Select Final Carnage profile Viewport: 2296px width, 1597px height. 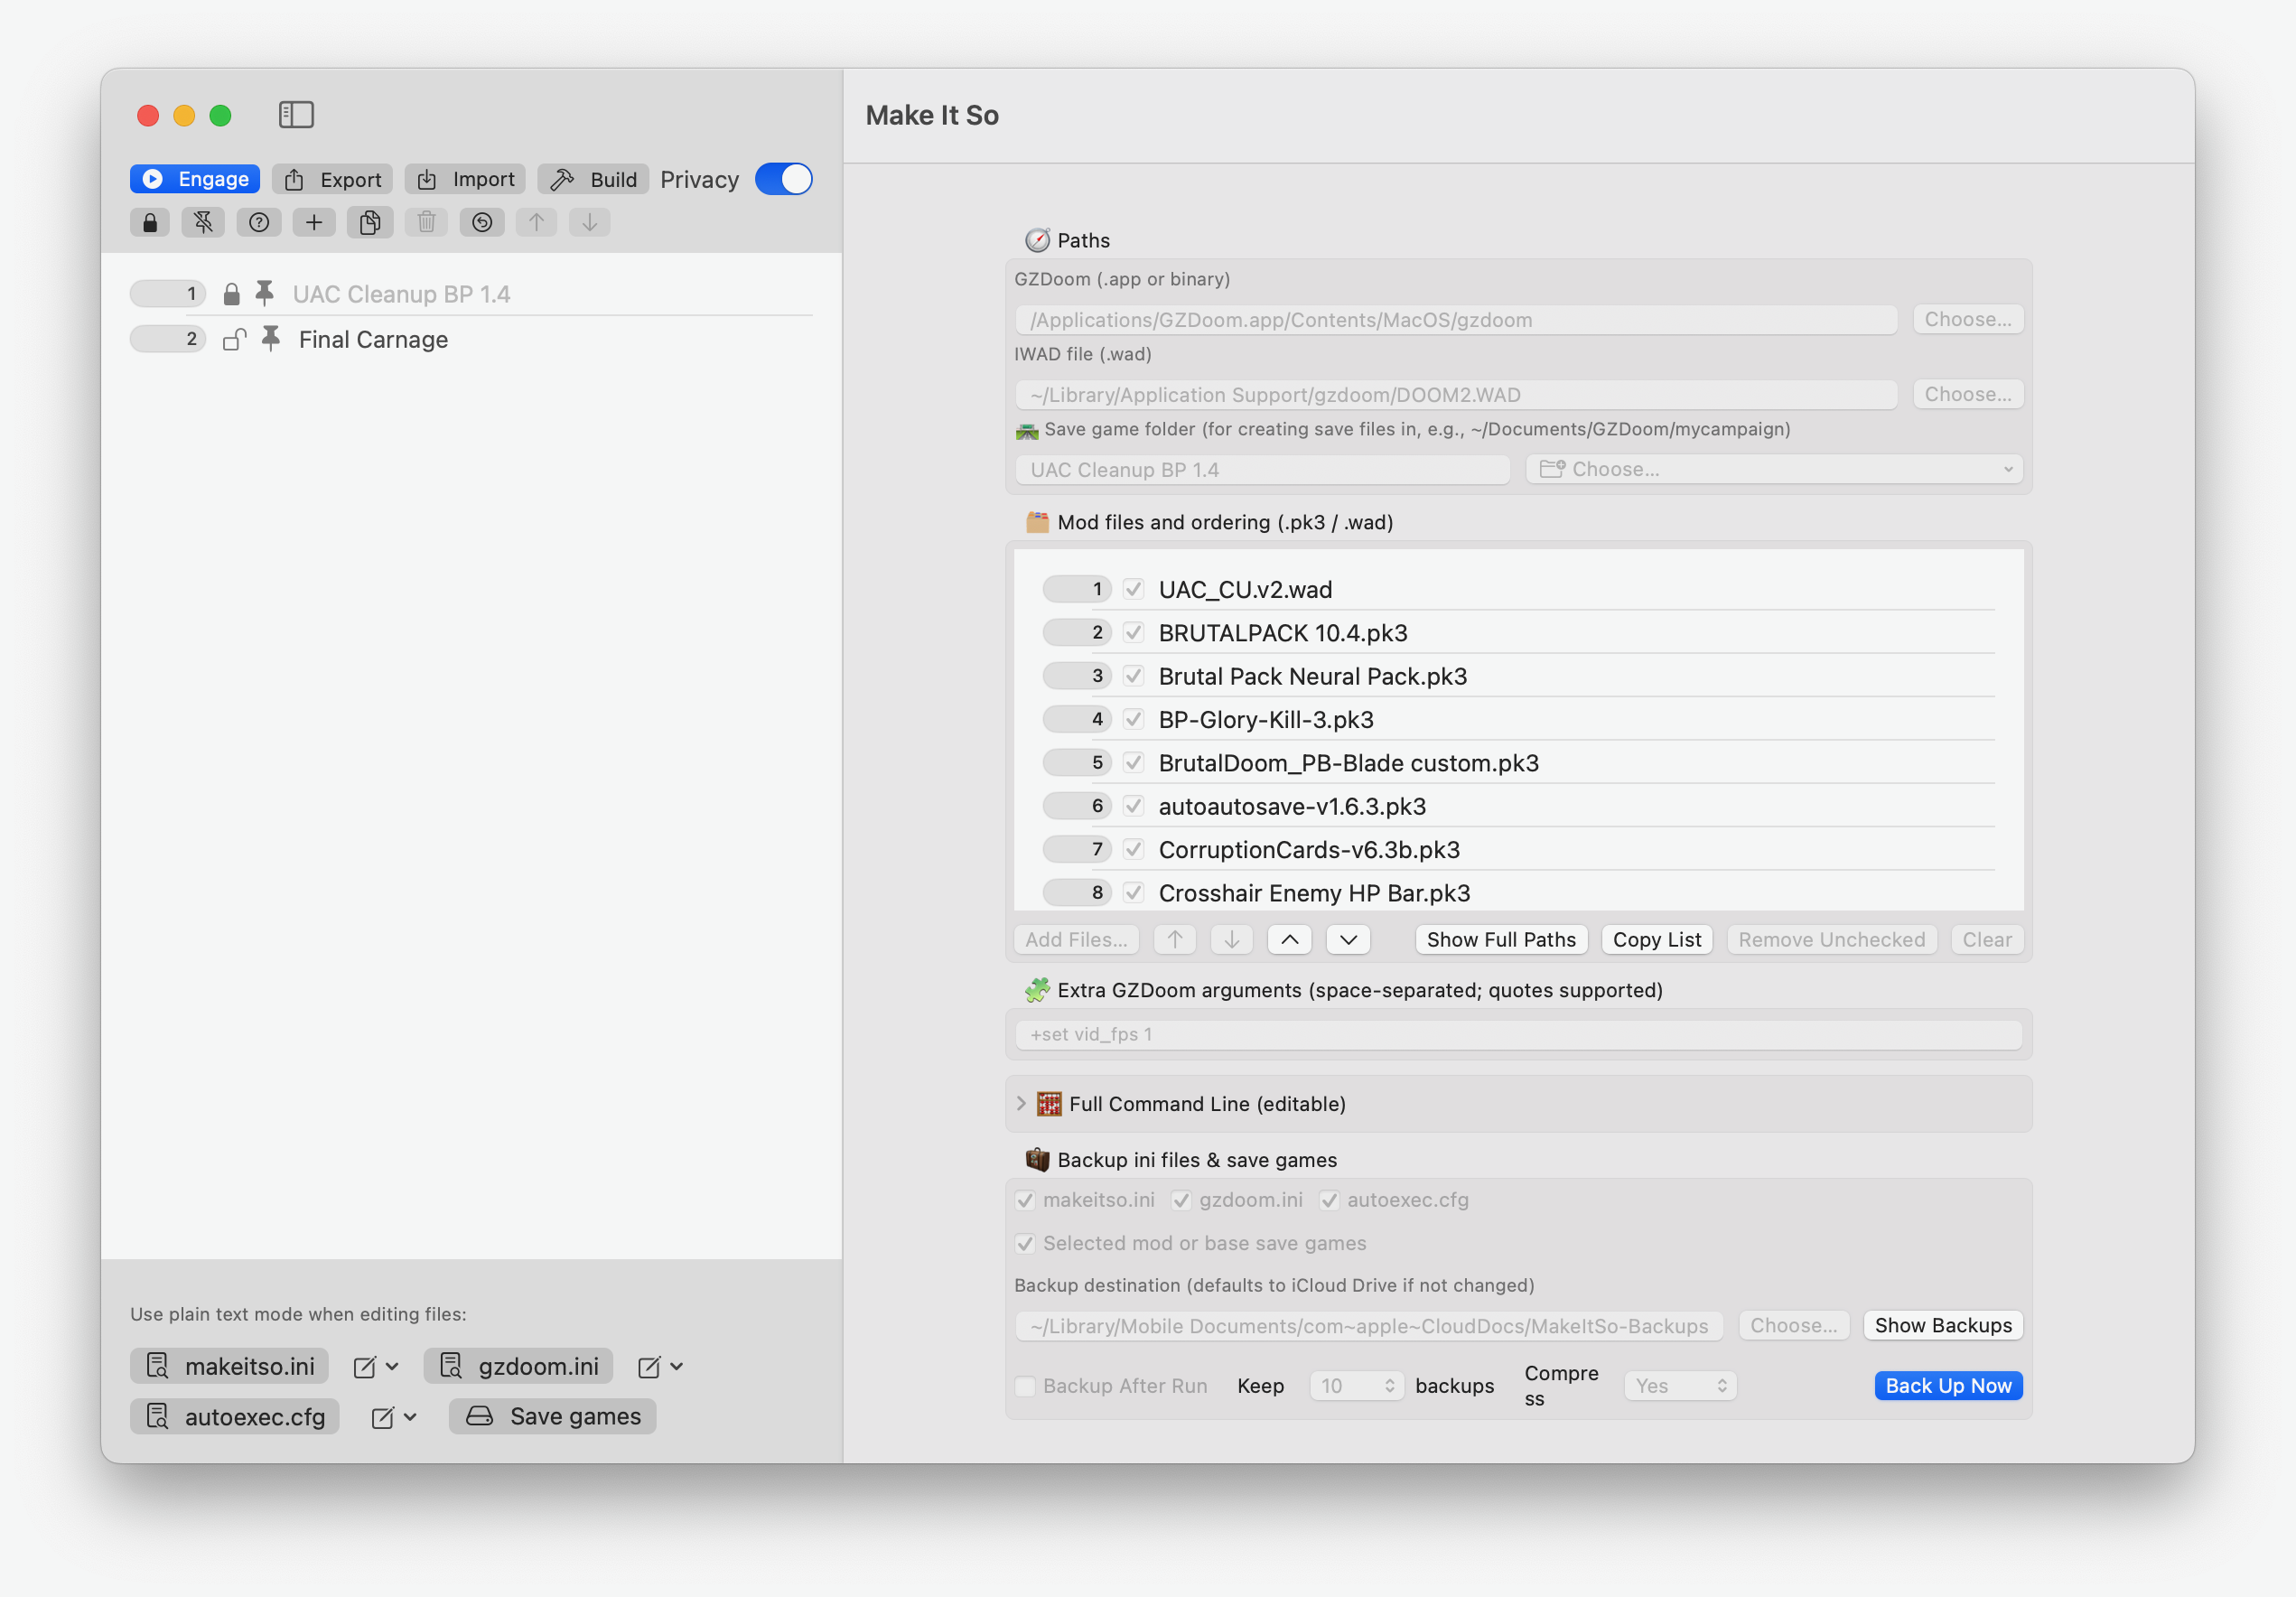(x=471, y=340)
